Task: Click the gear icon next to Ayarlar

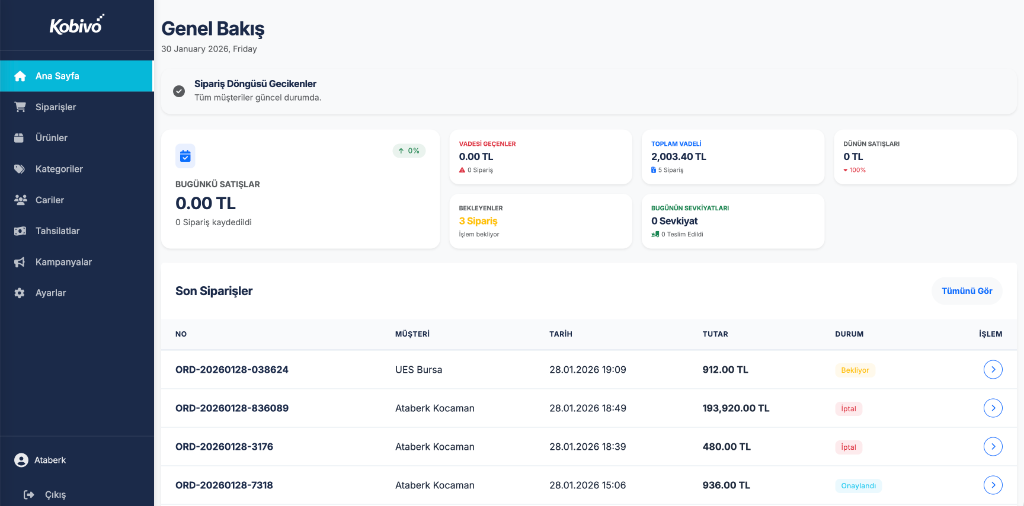Action: coord(20,293)
